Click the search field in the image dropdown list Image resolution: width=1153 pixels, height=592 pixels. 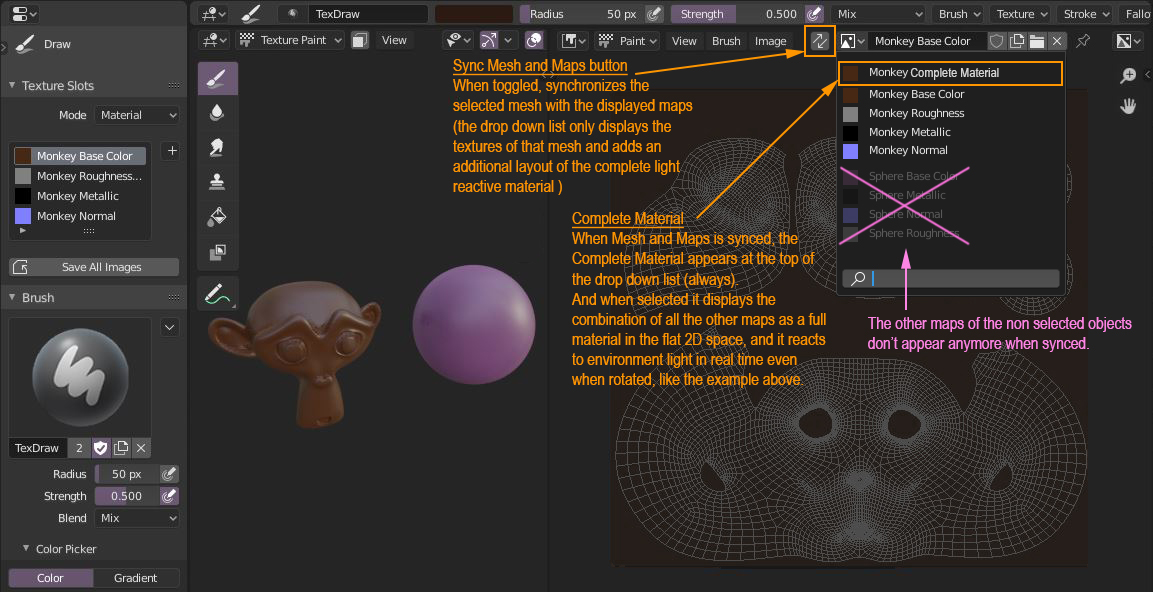pyautogui.click(x=951, y=278)
